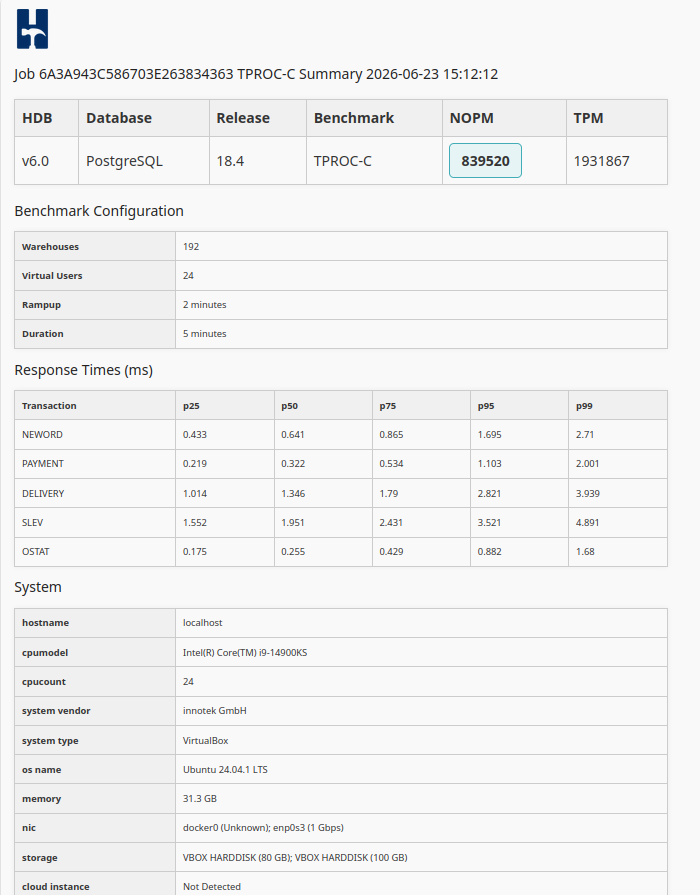Viewport: 700px width, 895px height.
Task: Click the system type value VirtualBox
Action: (x=206, y=741)
